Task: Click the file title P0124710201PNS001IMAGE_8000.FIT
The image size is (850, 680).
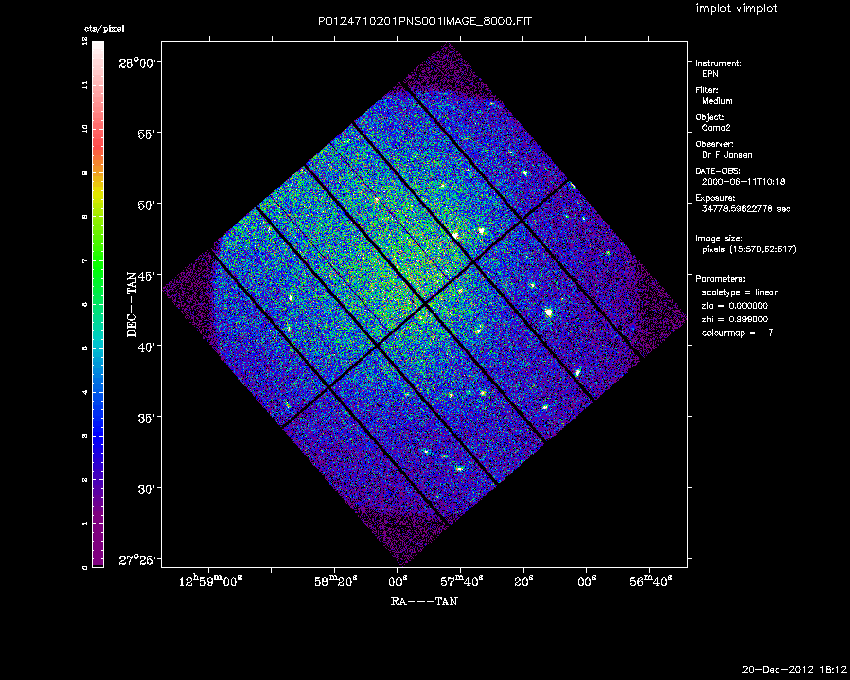Action: [424, 21]
